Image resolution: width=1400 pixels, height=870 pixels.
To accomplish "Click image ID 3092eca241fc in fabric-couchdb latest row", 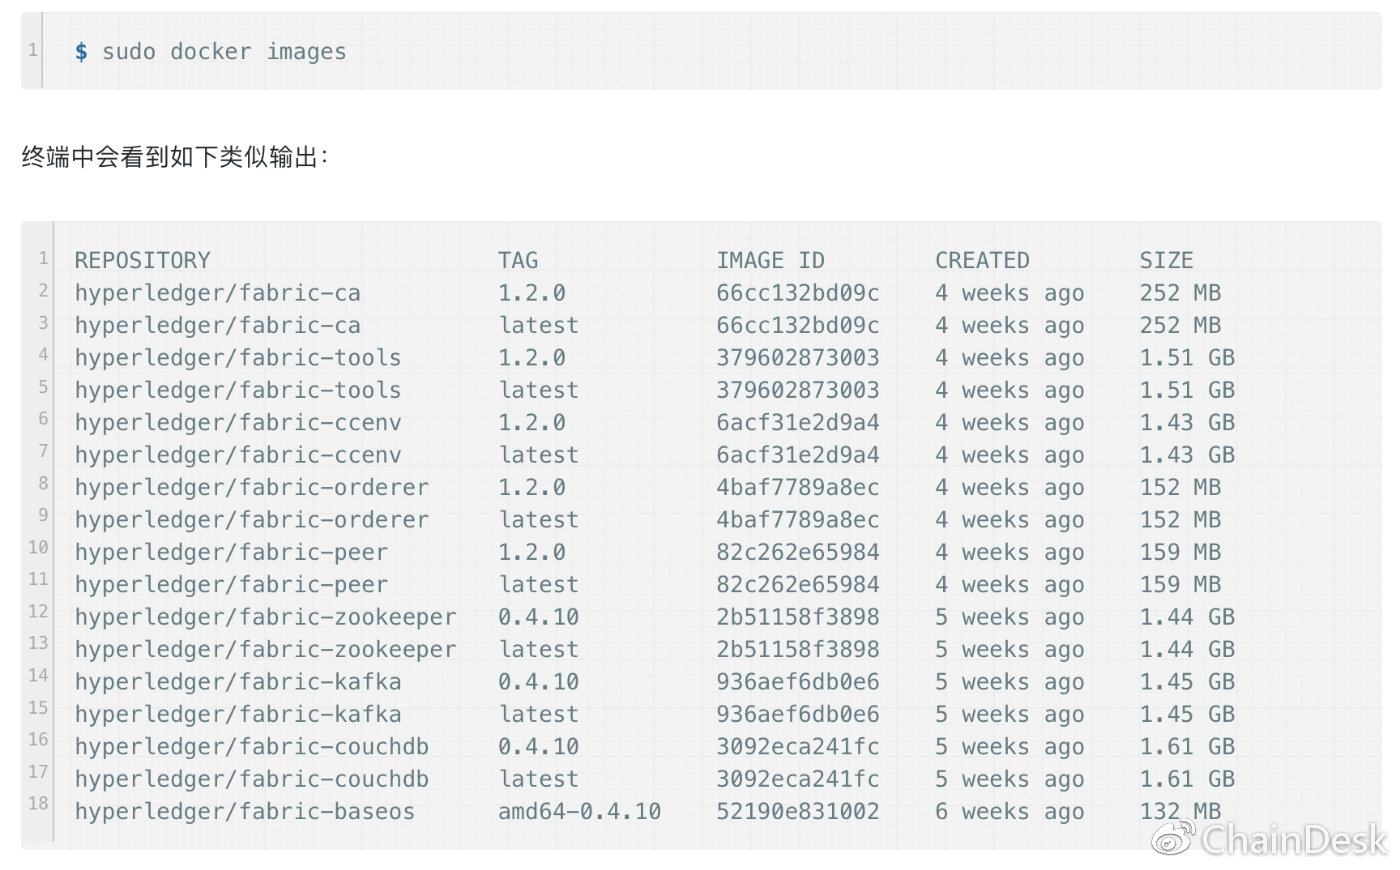I will pyautogui.click(x=798, y=779).
